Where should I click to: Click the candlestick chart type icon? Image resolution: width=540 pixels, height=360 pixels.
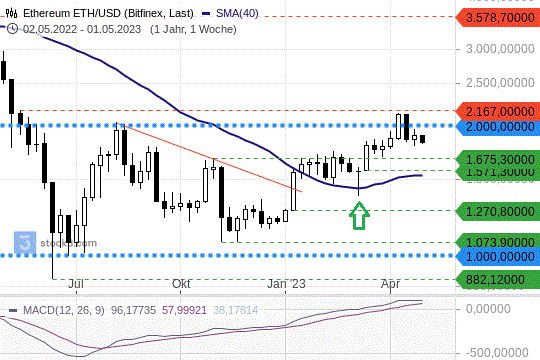[11, 13]
